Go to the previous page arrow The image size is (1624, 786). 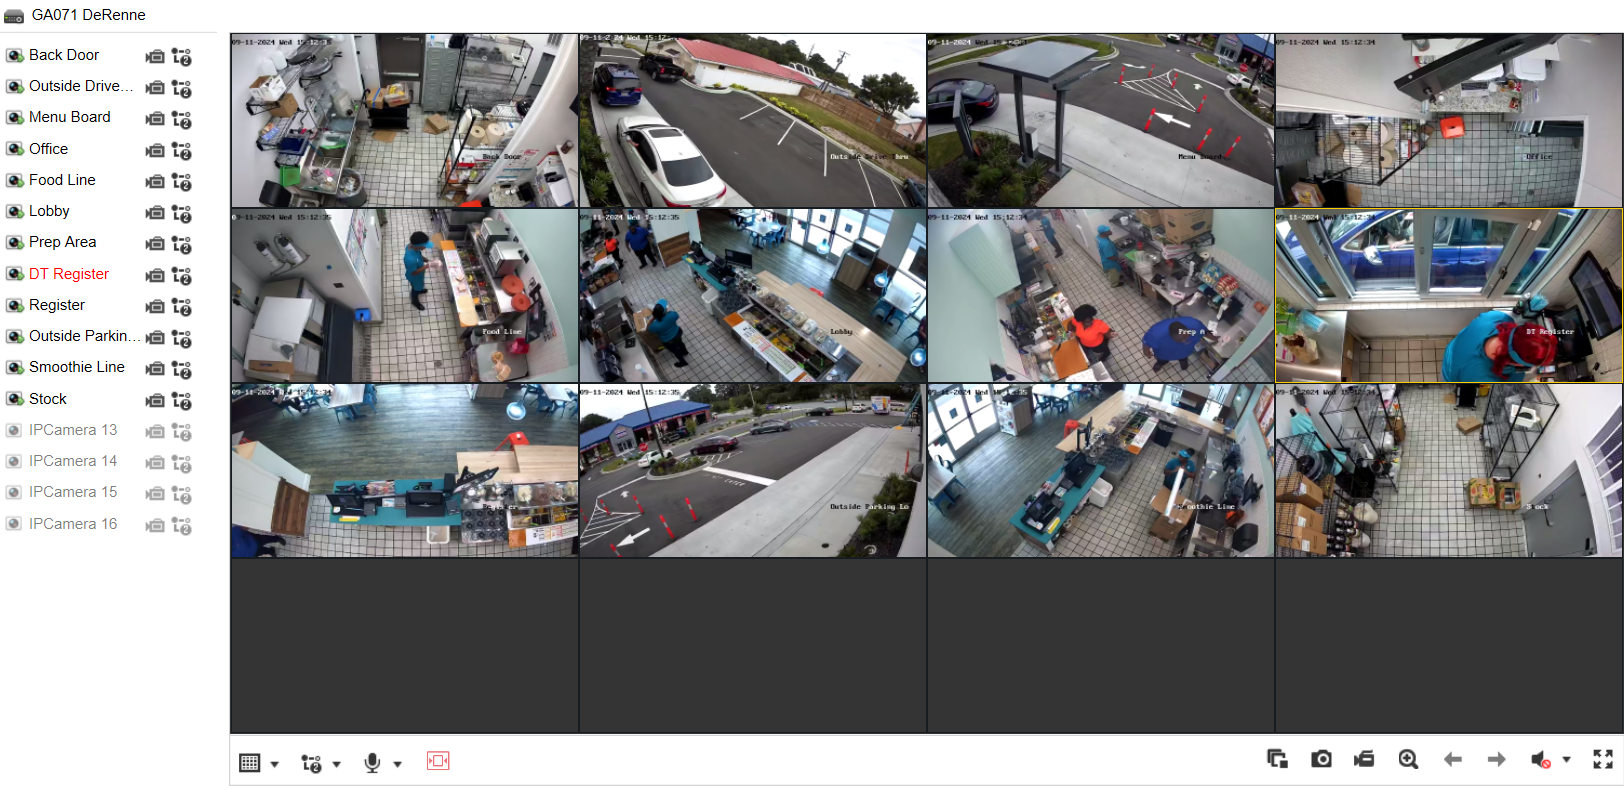point(1452,760)
